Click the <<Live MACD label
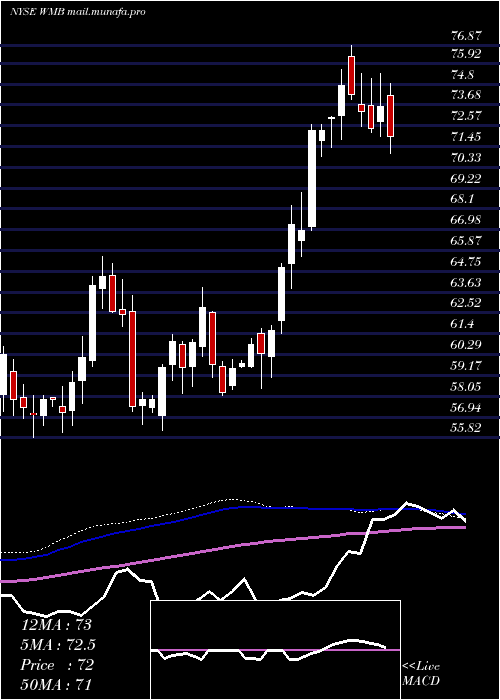500x700 pixels. 421,674
